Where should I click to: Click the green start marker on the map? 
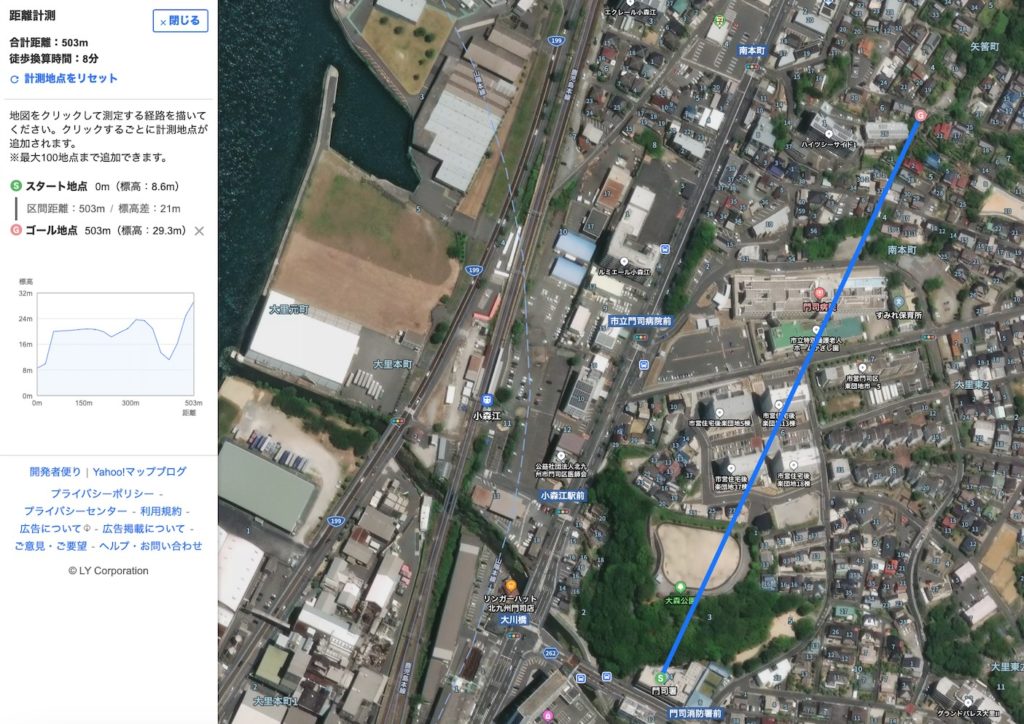pos(661,678)
